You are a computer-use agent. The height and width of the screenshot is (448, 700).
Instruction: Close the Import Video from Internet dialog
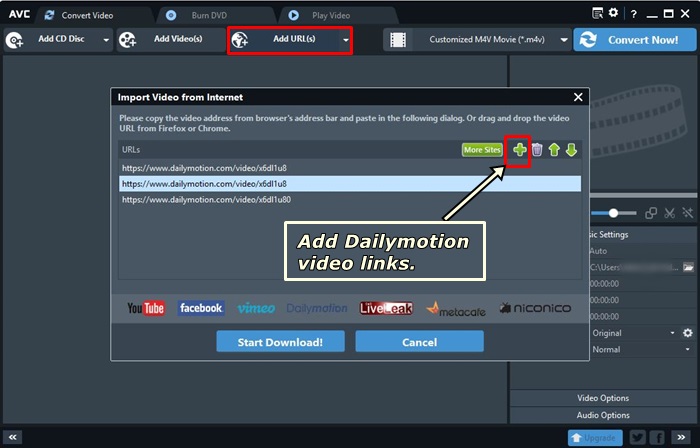click(578, 97)
